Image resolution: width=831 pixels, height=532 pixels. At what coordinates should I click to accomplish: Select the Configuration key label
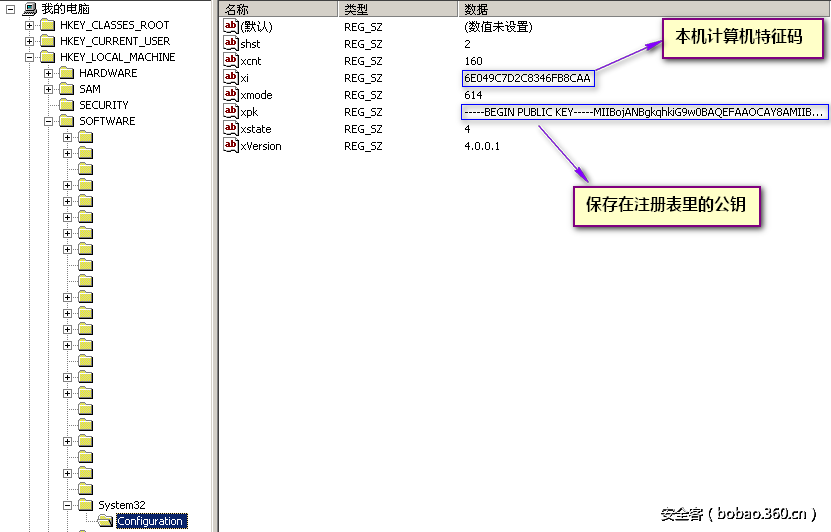[150, 521]
